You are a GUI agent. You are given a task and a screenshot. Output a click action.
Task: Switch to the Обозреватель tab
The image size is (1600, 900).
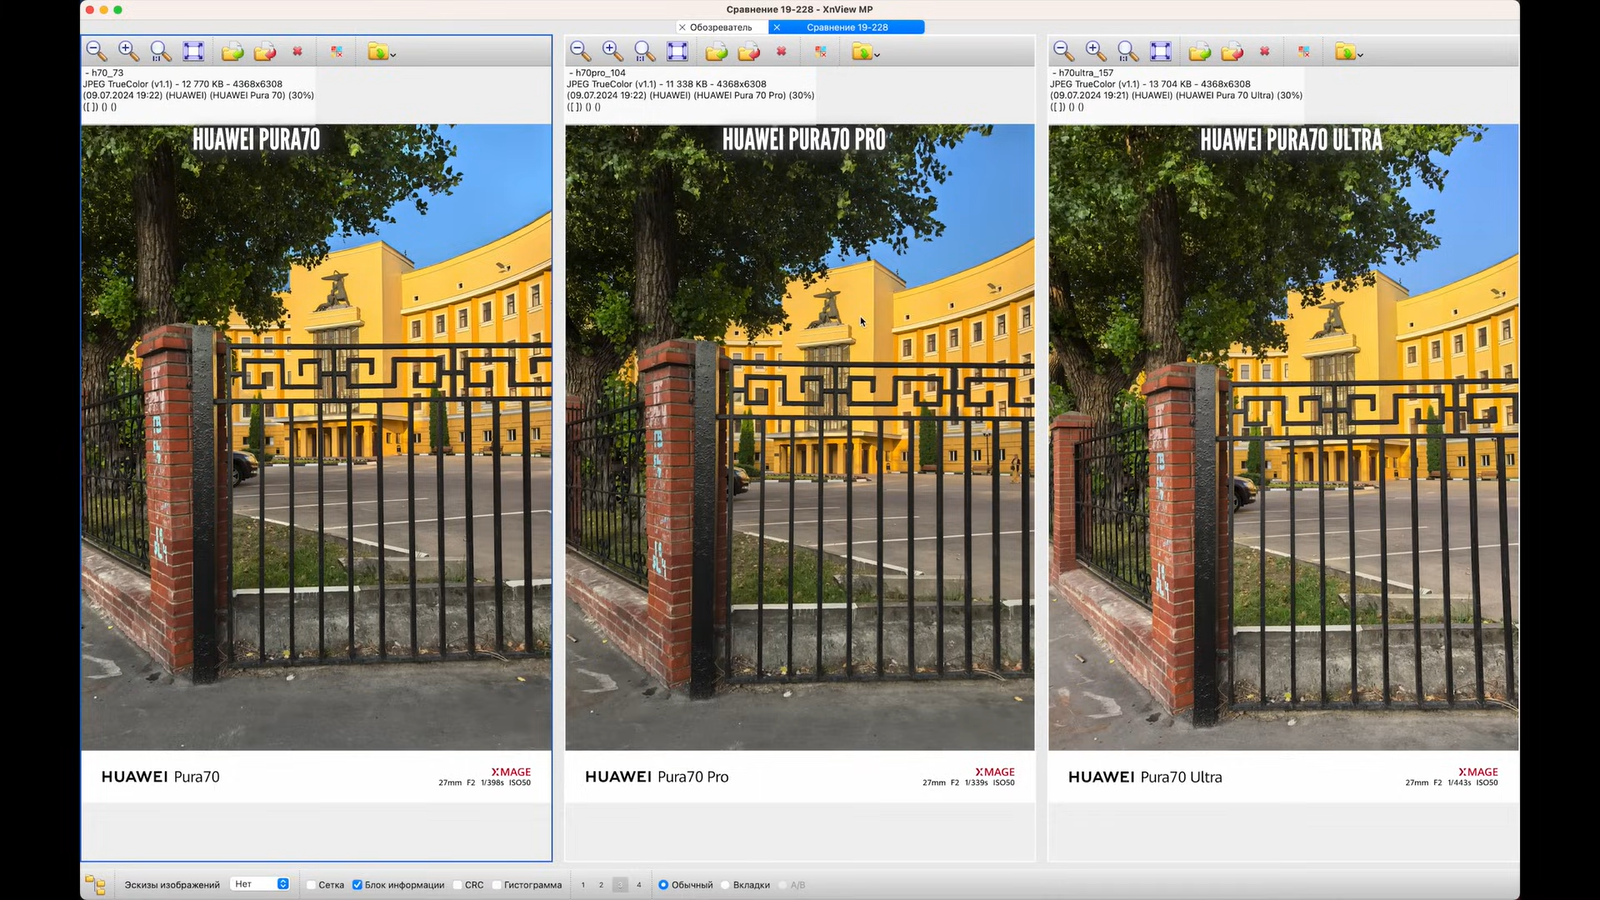click(x=720, y=27)
